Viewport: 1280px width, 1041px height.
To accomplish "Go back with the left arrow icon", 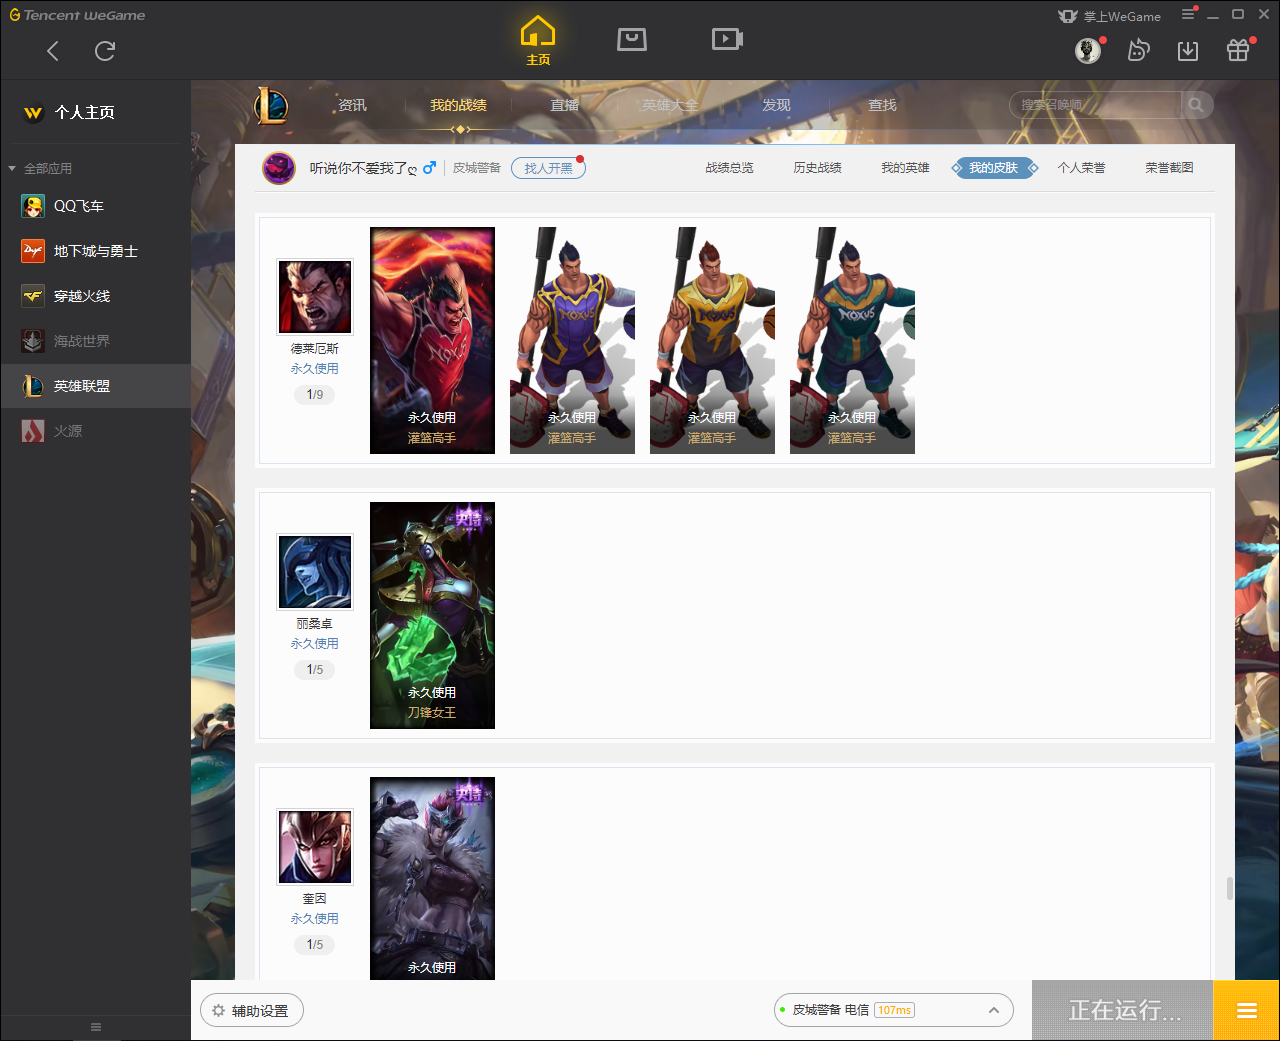I will click(x=53, y=51).
